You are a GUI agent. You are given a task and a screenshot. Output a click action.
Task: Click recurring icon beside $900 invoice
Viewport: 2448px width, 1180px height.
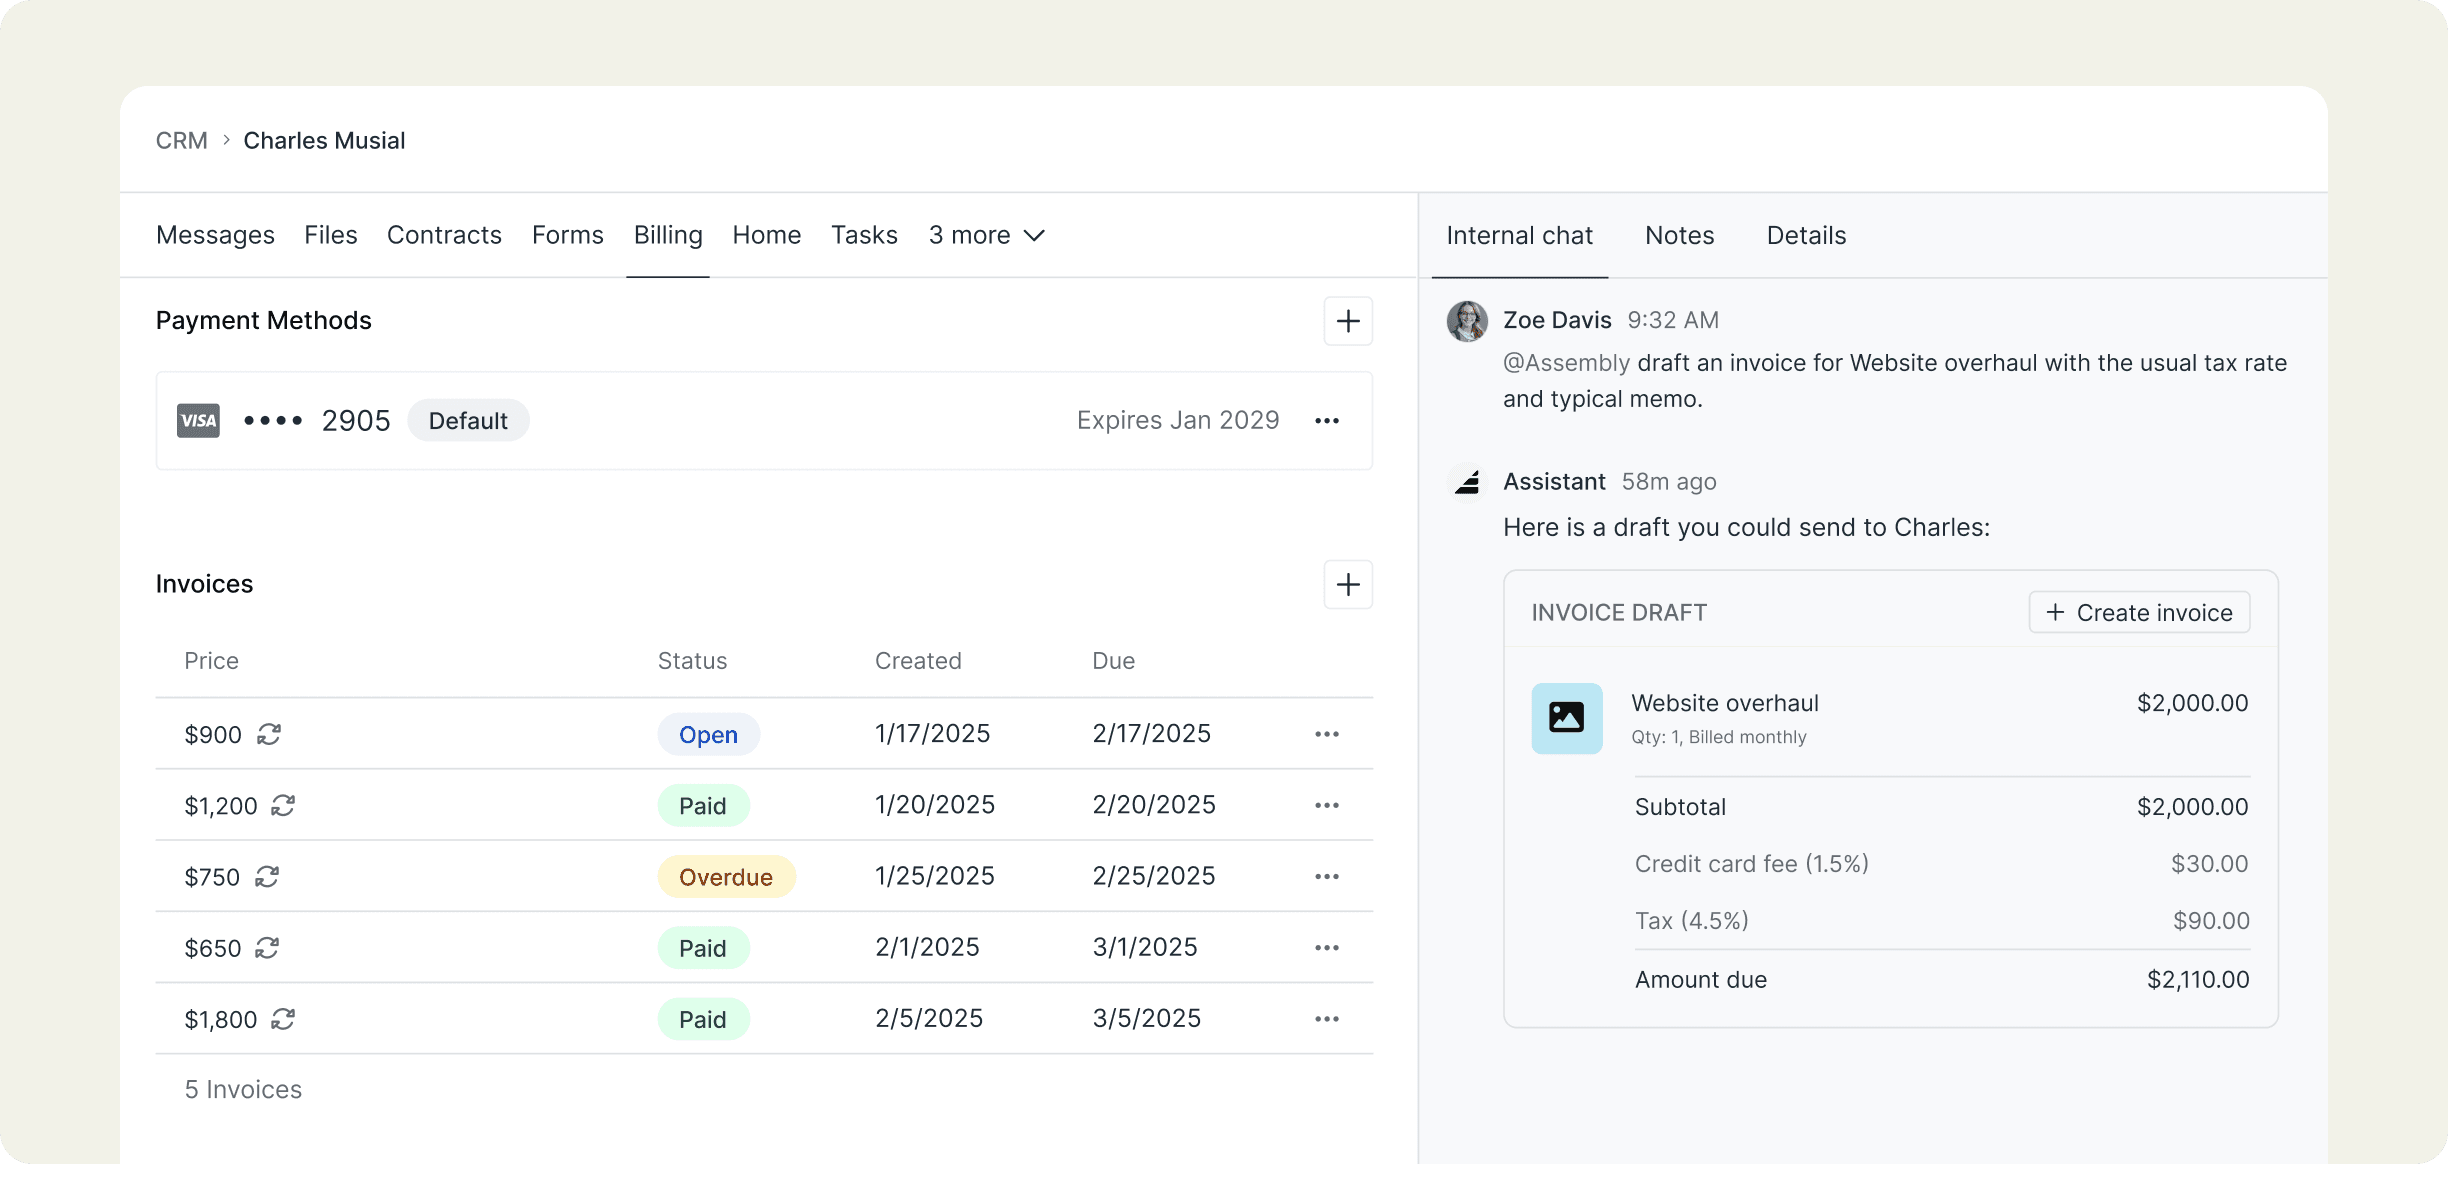(268, 734)
